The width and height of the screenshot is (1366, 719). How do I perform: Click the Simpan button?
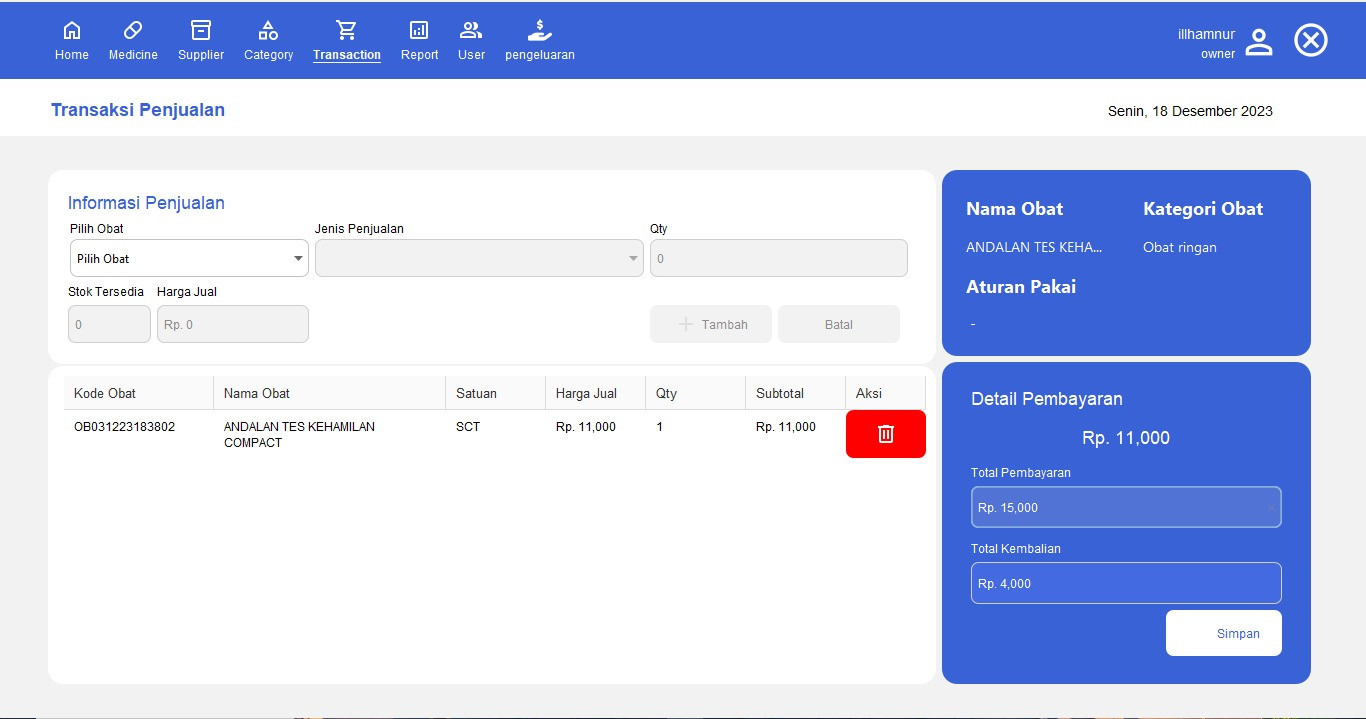pyautogui.click(x=1223, y=633)
